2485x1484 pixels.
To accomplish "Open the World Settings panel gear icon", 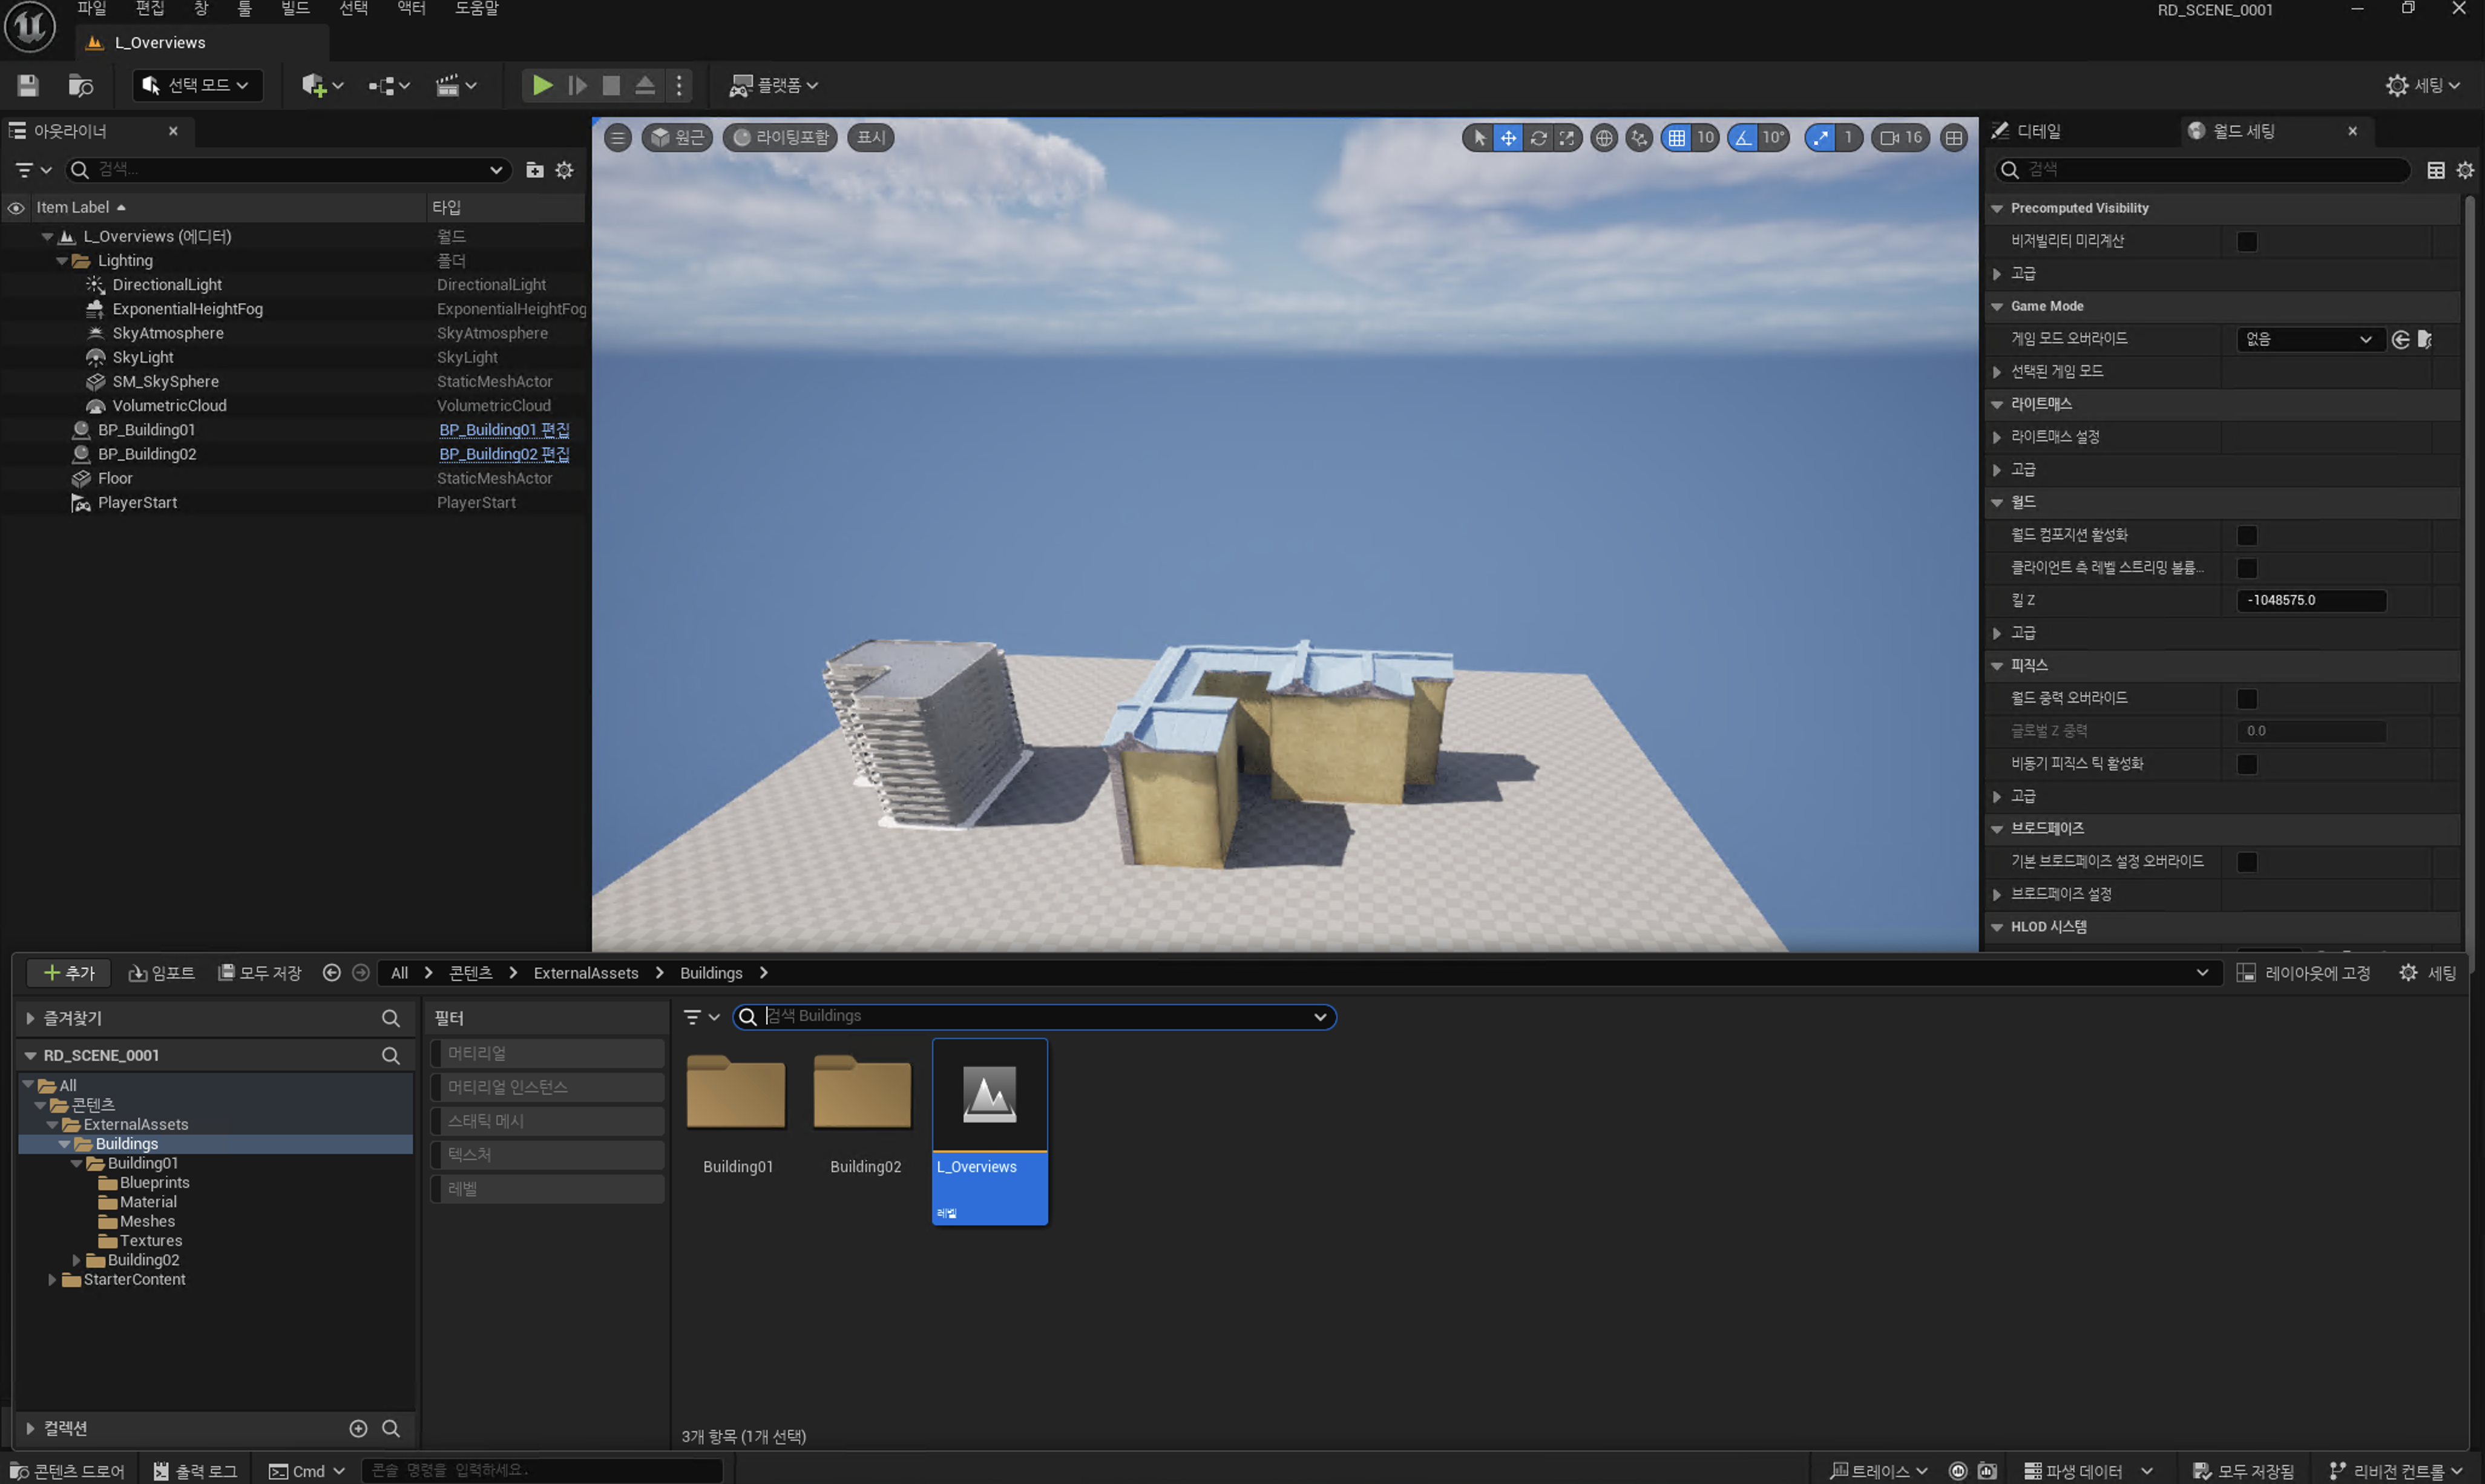I will click(x=2465, y=170).
